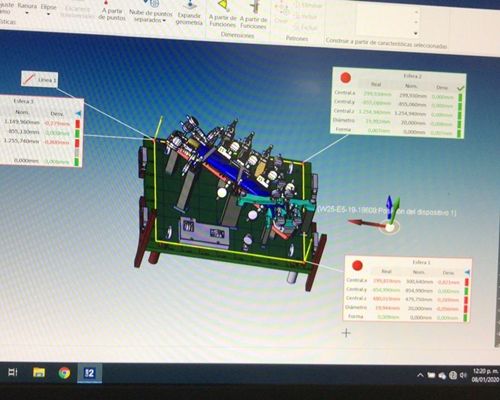Open File Explorer from the taskbar

coord(39,372)
